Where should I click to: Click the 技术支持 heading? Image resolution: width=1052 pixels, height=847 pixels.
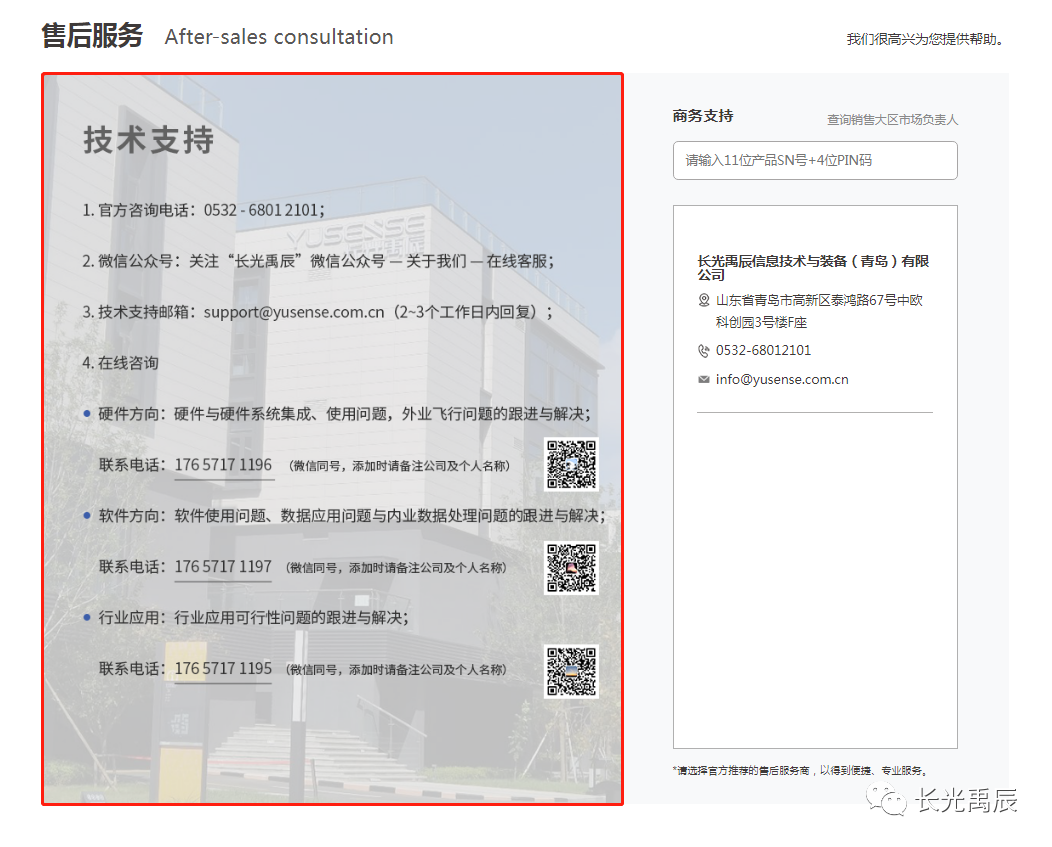148,140
